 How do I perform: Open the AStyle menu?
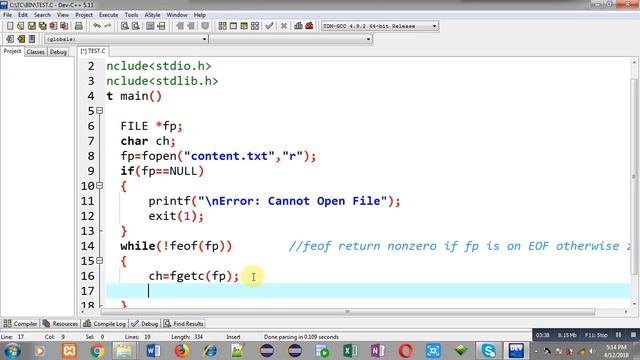point(152,15)
